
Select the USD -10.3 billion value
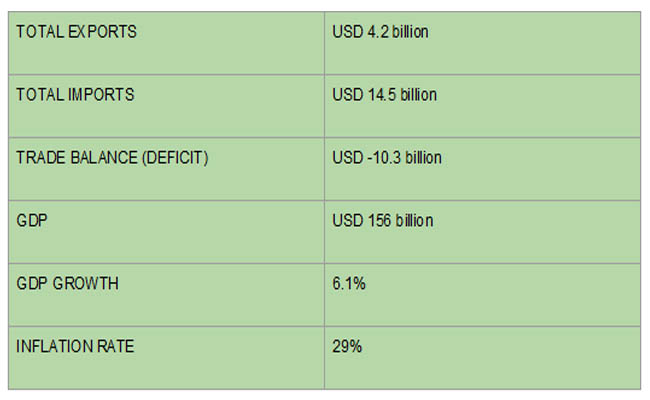pyautogui.click(x=387, y=158)
